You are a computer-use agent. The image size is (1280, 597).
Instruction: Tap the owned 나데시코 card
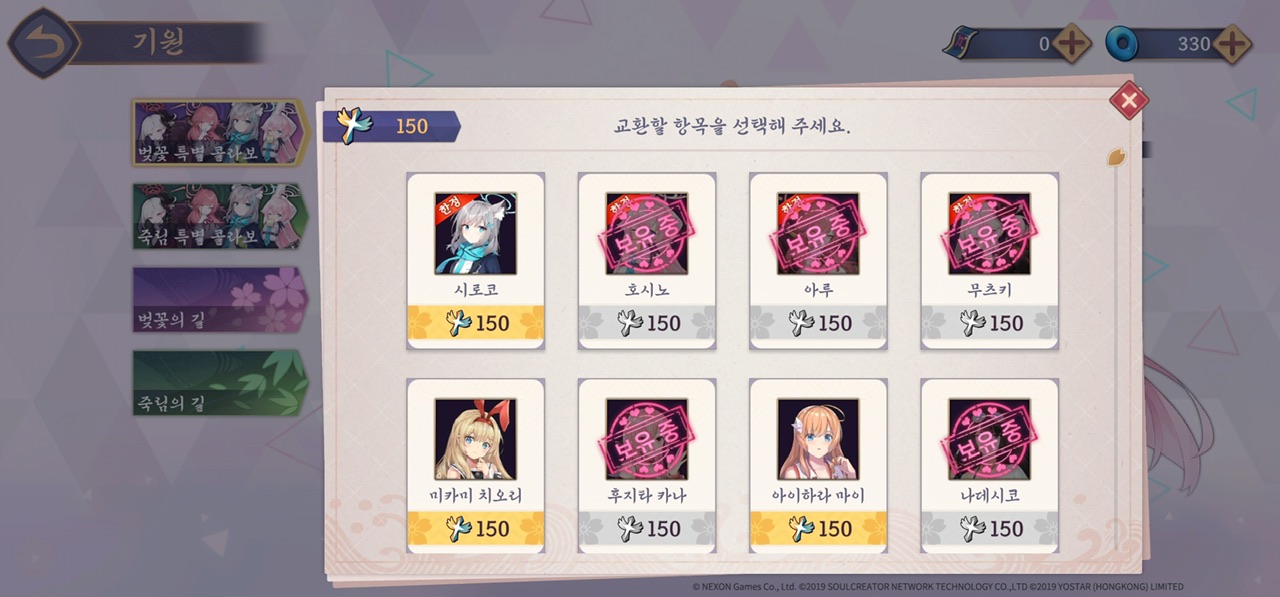pyautogui.click(x=989, y=466)
